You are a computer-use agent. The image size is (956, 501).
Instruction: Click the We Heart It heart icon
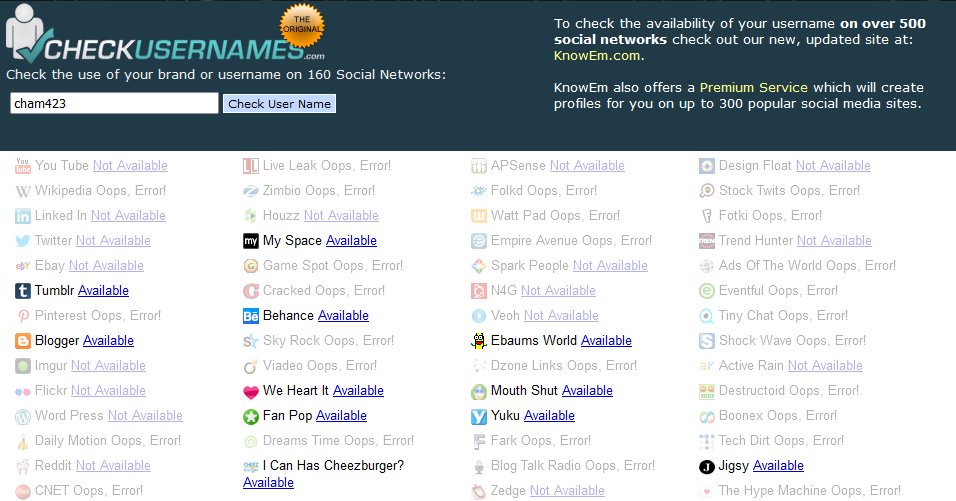[251, 391]
